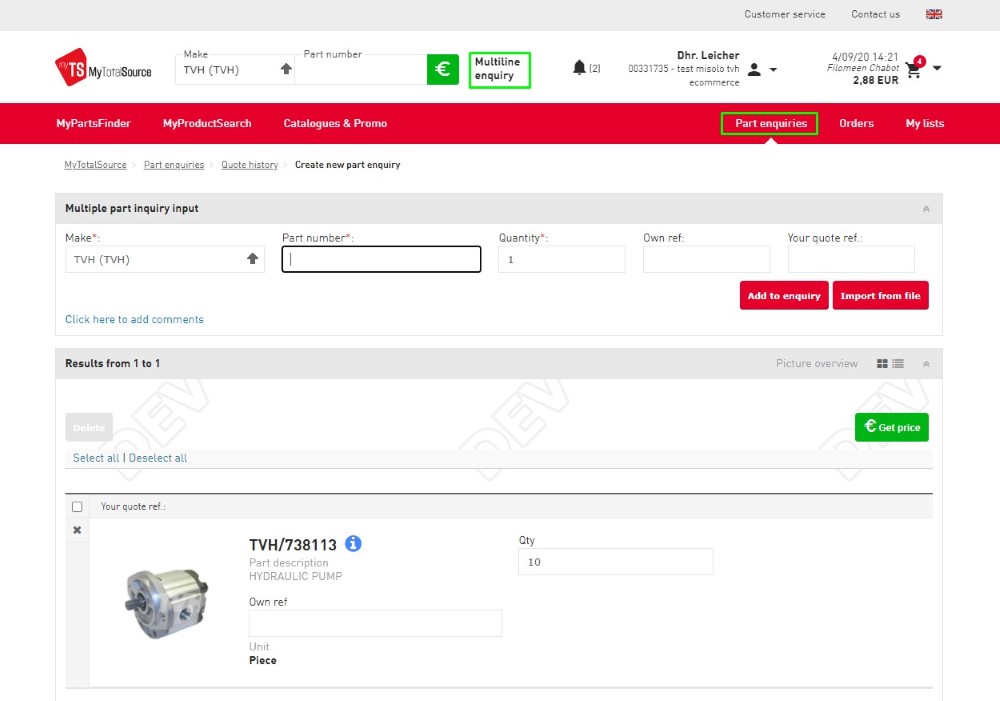Click Add to enquiry
The image size is (1000, 701).
pyautogui.click(x=784, y=295)
